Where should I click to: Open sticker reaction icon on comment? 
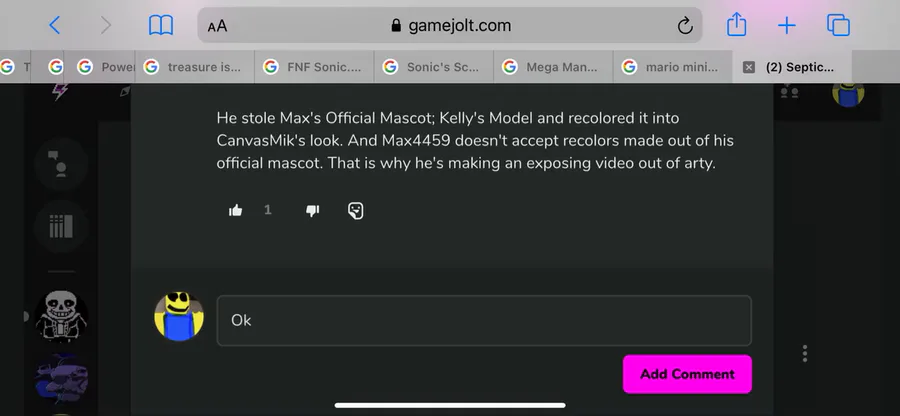coord(356,211)
